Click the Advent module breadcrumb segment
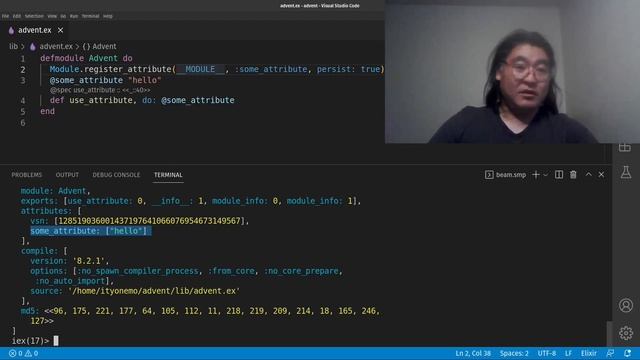 (x=100, y=47)
